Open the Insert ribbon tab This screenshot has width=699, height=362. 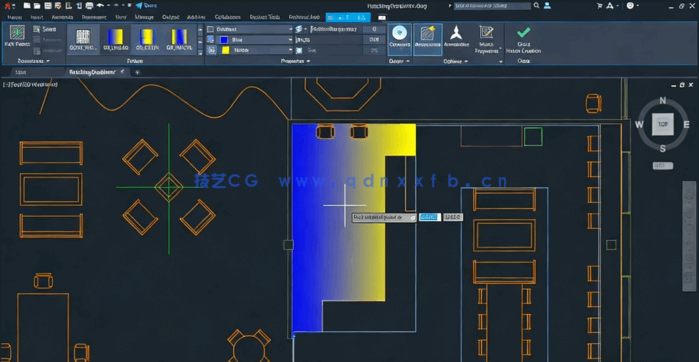pos(37,17)
